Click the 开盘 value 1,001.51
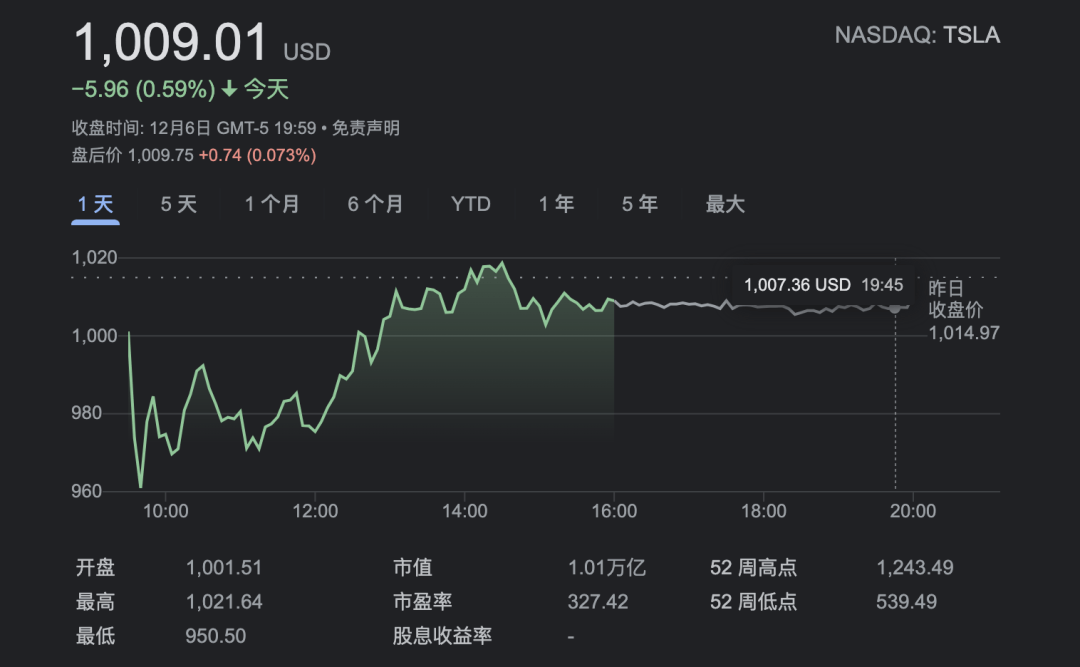The image size is (1080, 667). [224, 568]
